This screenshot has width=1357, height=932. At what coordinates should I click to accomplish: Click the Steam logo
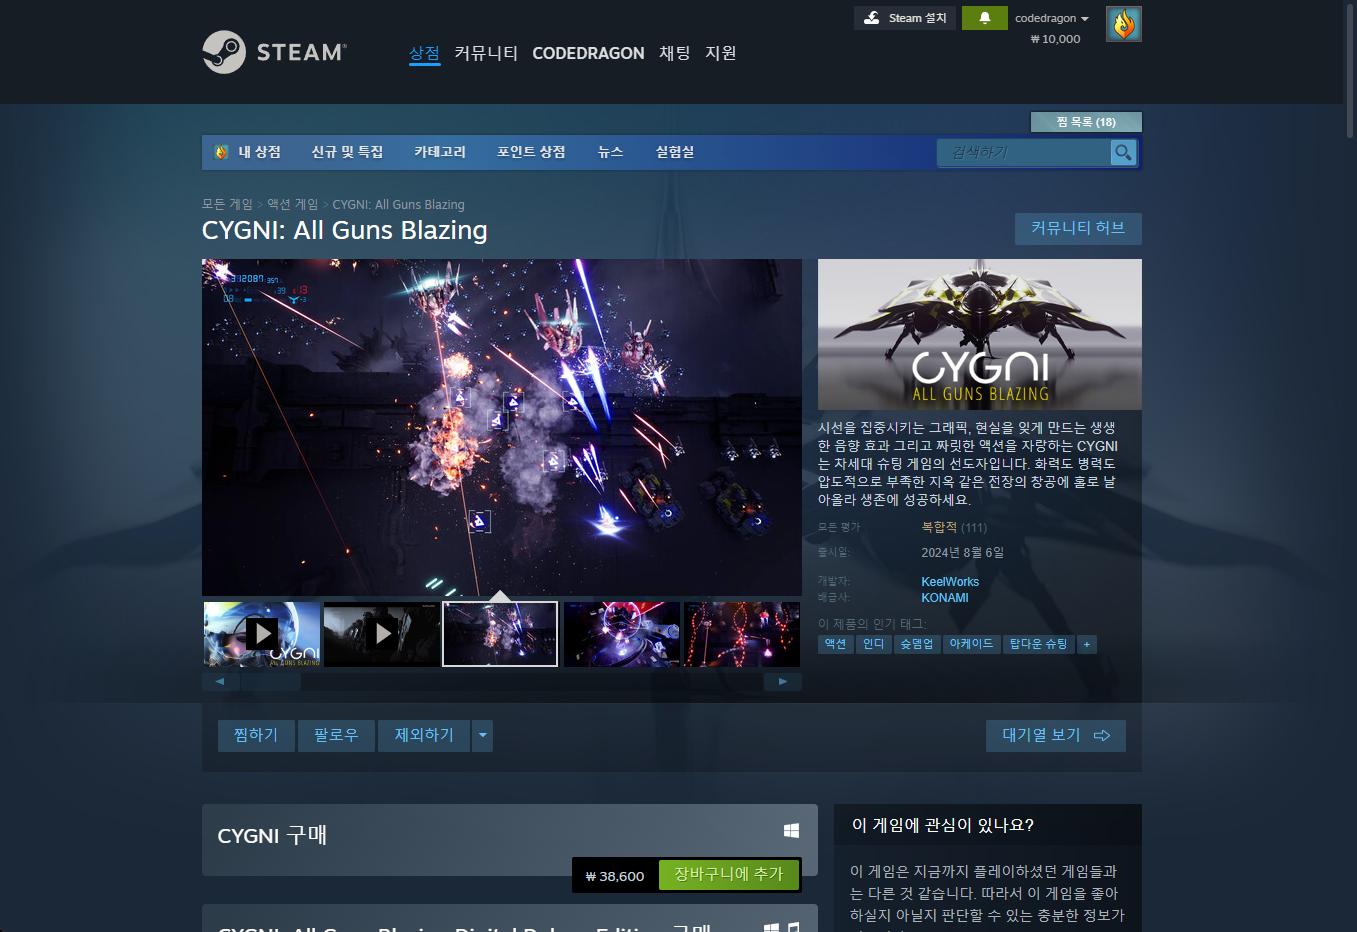tap(274, 52)
